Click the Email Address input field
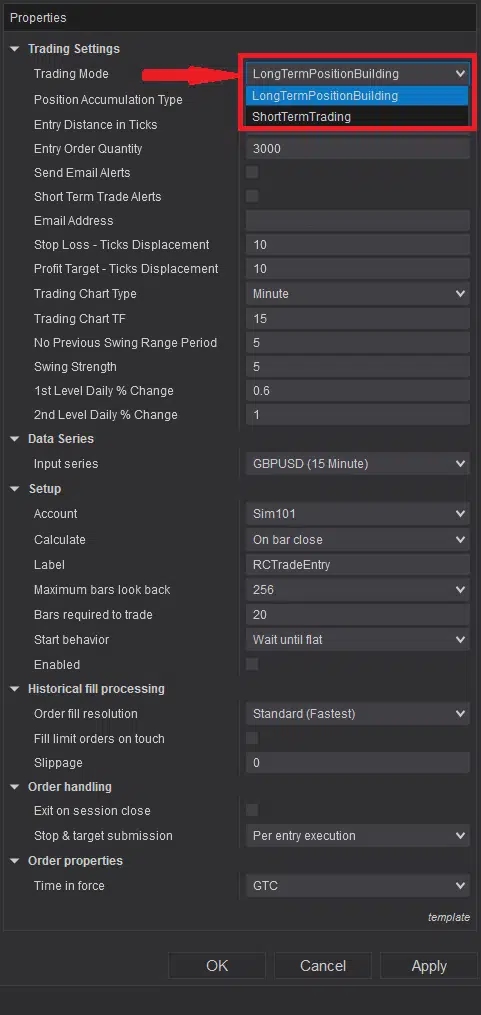 coord(357,221)
